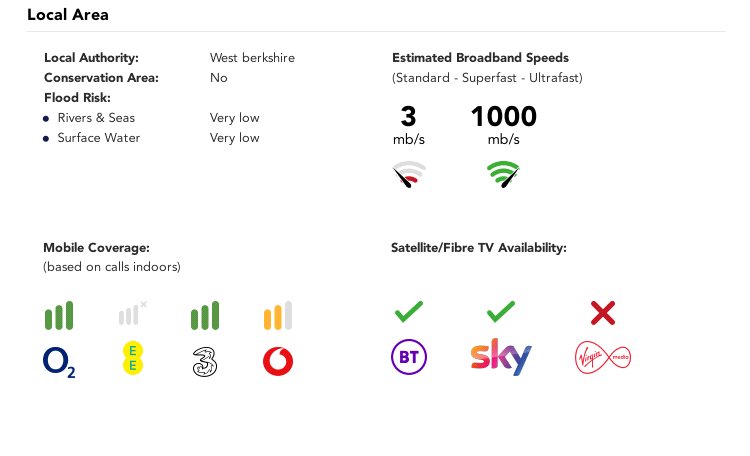This screenshot has height=456, width=750.
Task: Click the West berkshire authority text
Action: [252, 58]
